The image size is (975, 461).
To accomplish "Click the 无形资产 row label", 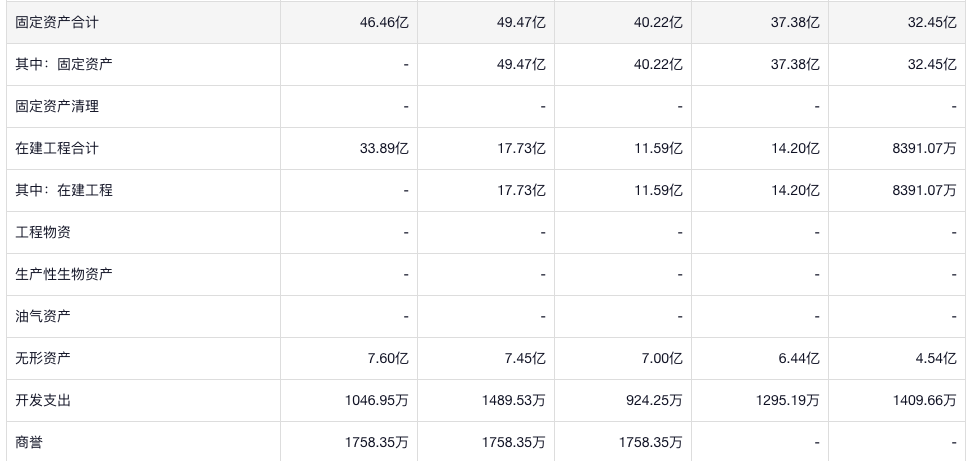I will 43,358.
